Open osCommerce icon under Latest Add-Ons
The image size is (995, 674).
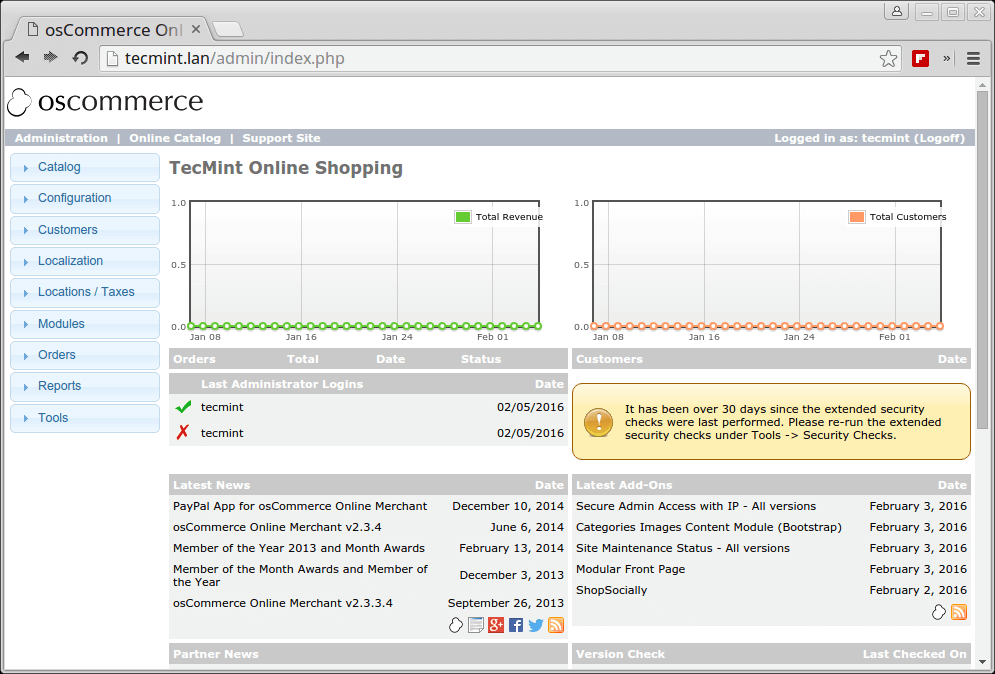coord(939,612)
